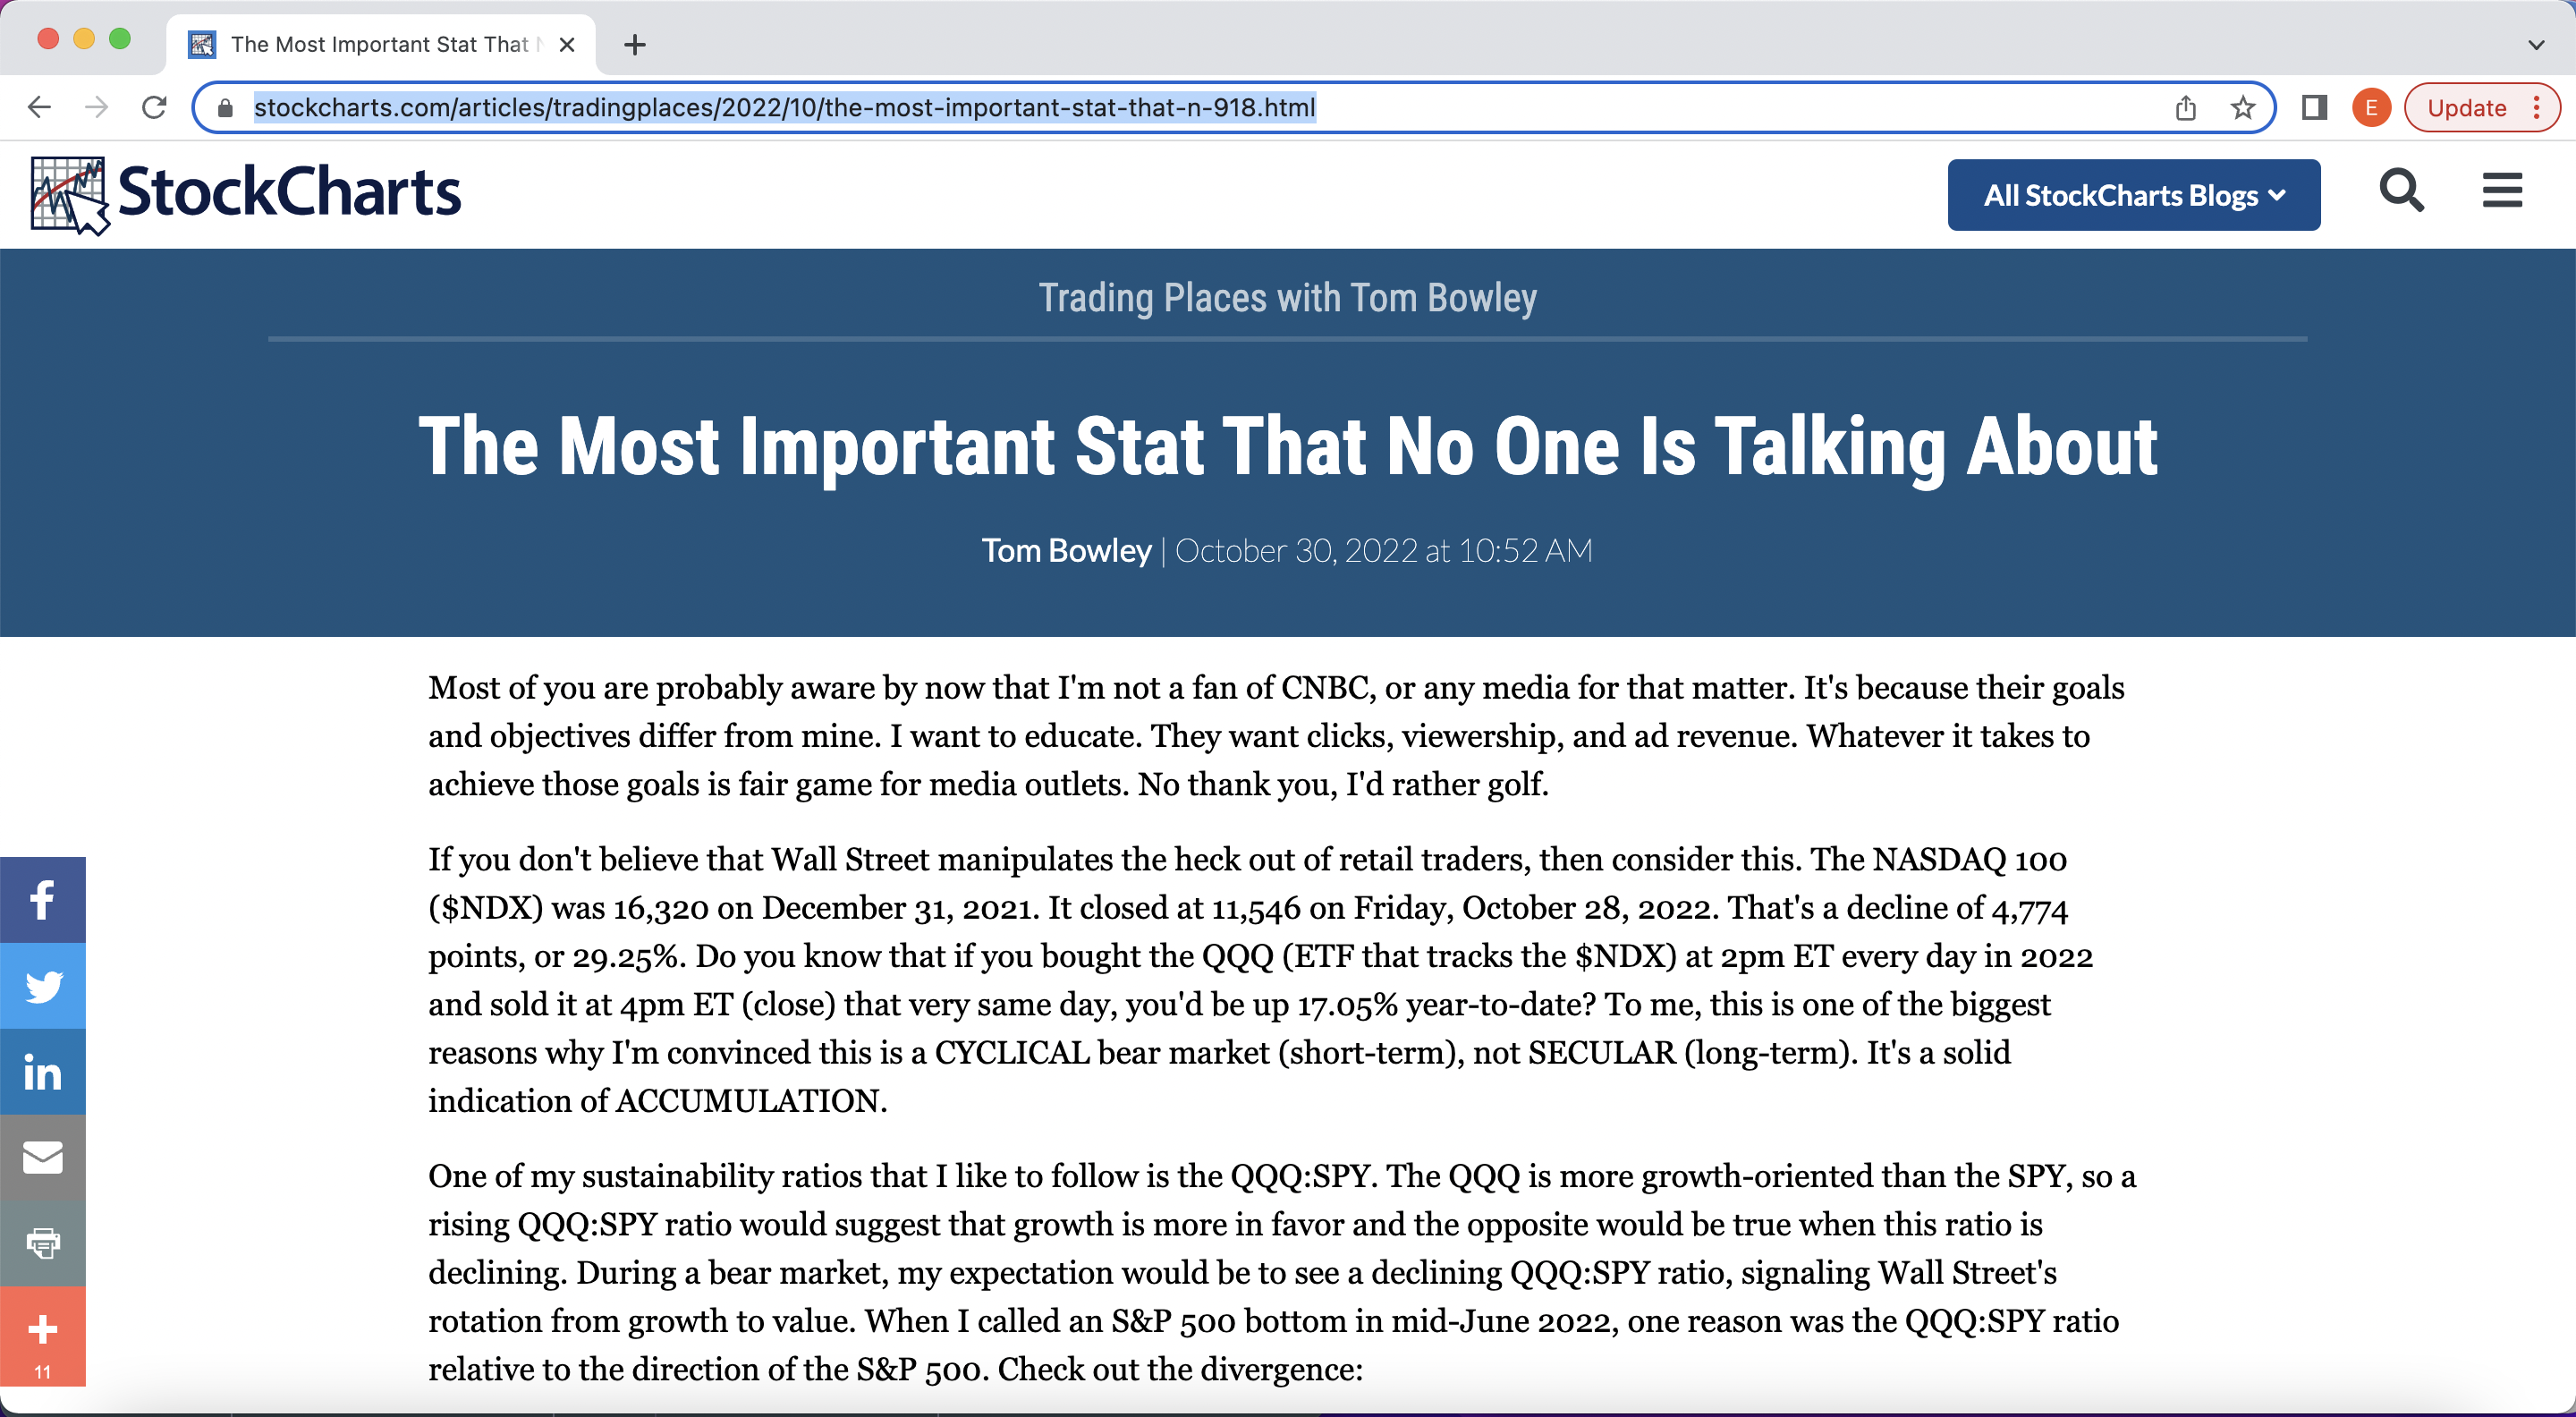Print the article
This screenshot has width=2576, height=1417.
(x=43, y=1244)
